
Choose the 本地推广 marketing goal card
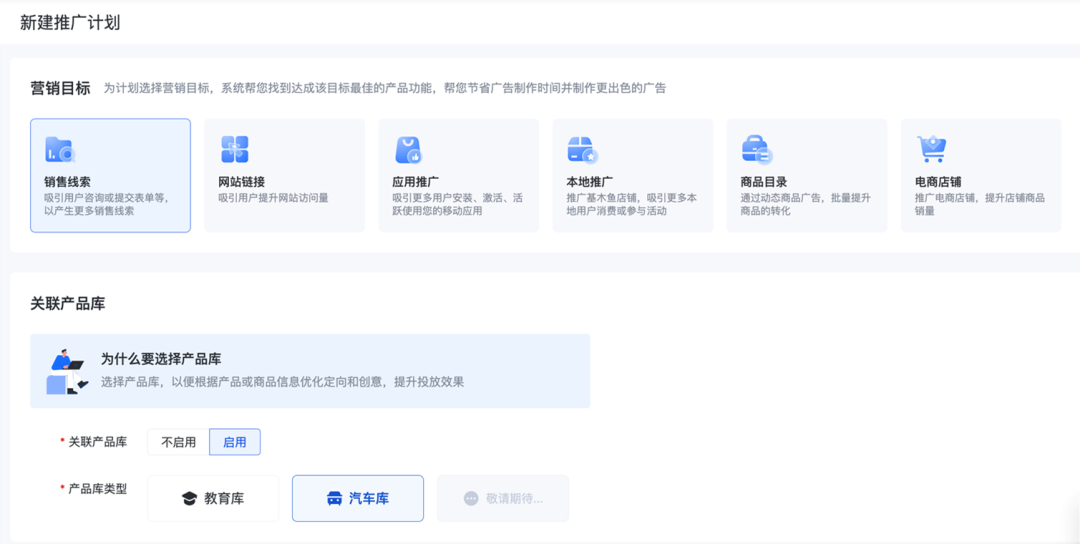pos(633,176)
